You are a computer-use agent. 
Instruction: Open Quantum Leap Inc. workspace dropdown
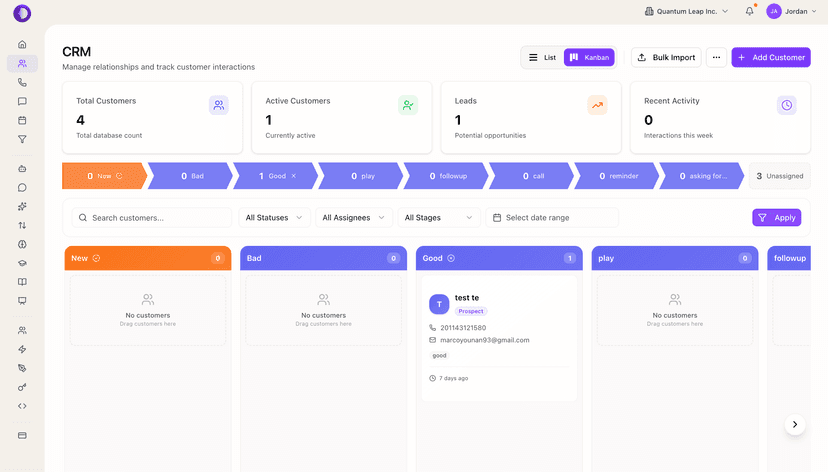tap(686, 11)
